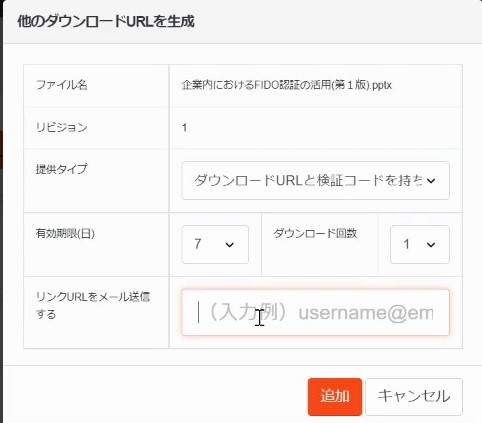Click the 有効期限(日) label
The height and width of the screenshot is (423, 482).
[65, 233]
